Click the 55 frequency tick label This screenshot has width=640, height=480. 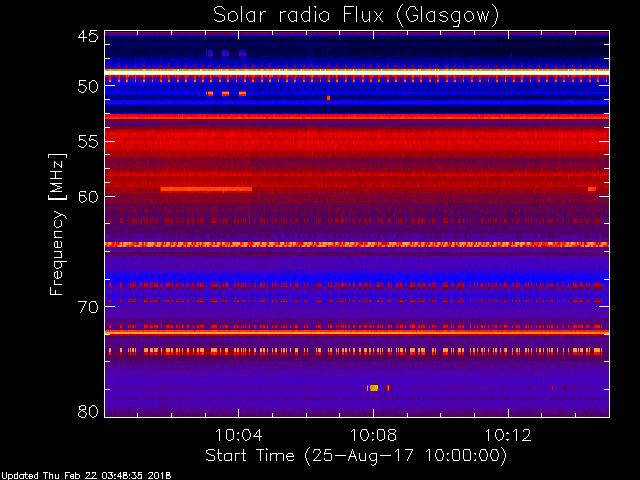coord(88,142)
